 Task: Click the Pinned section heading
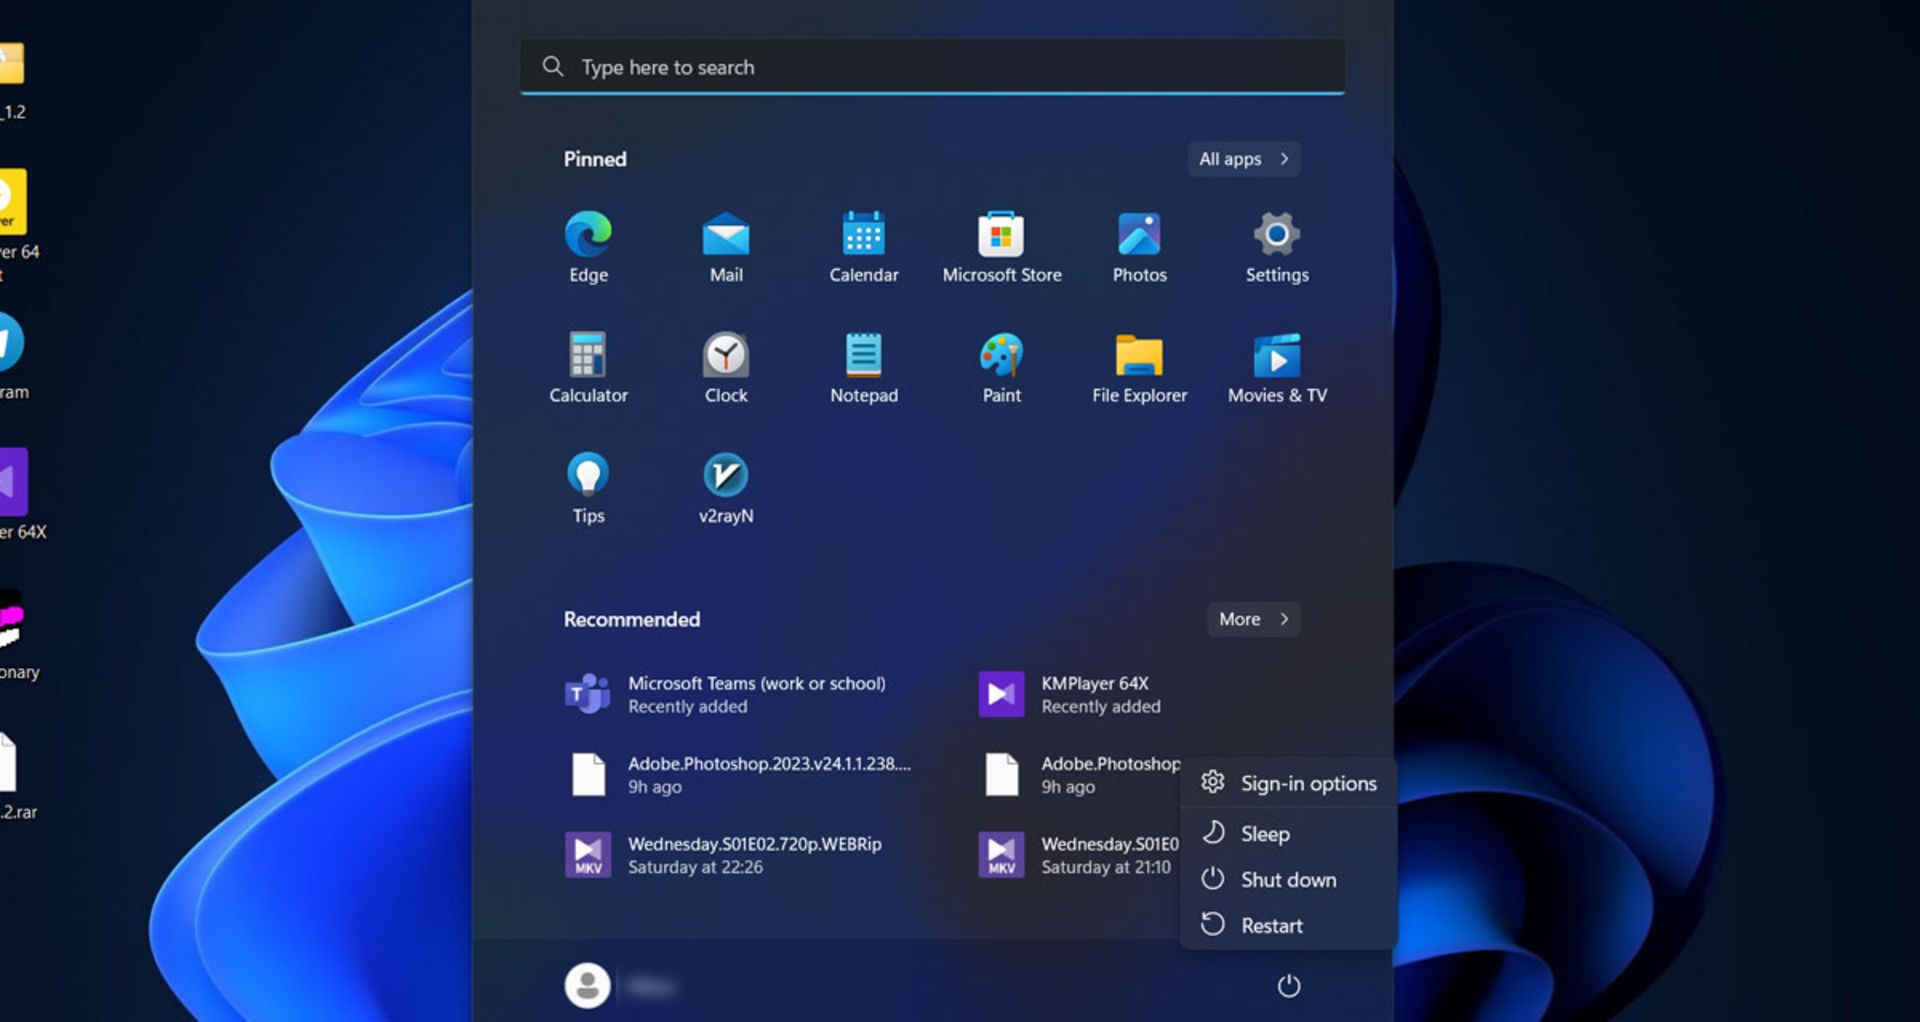pyautogui.click(x=595, y=159)
